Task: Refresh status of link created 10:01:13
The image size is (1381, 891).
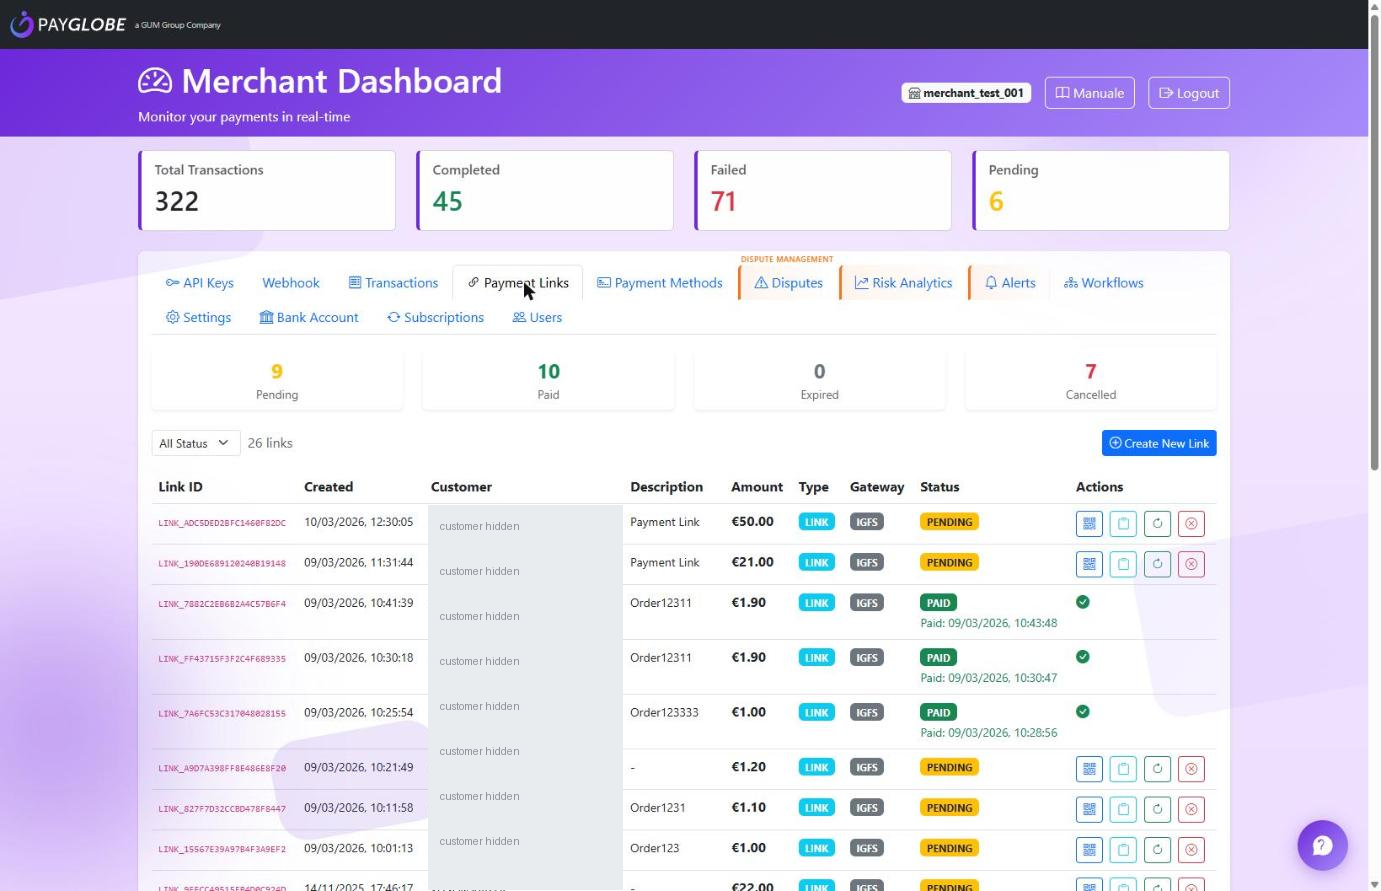Action: (x=1157, y=850)
